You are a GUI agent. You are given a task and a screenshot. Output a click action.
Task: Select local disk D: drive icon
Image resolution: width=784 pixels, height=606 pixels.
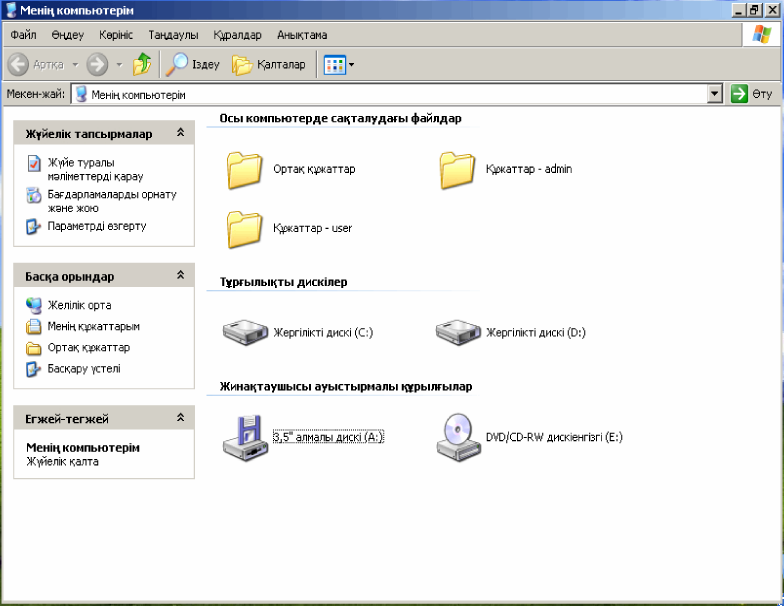pyautogui.click(x=458, y=332)
